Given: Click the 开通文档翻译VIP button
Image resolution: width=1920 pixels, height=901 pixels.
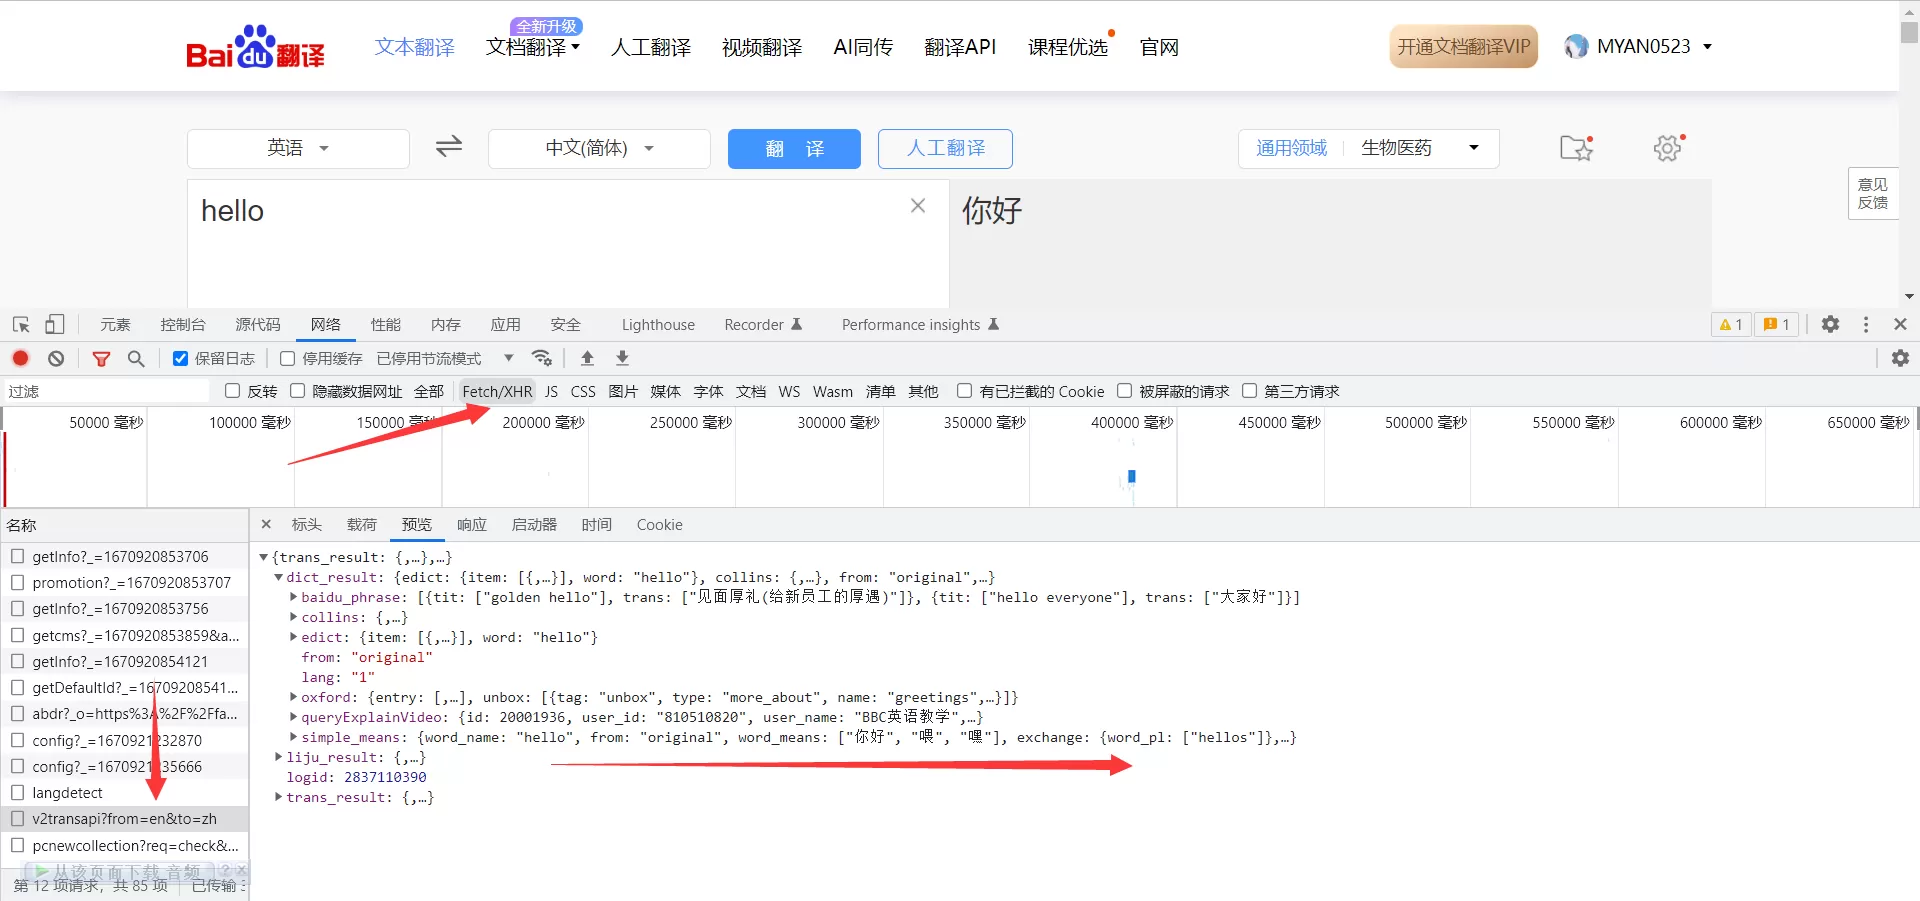Looking at the screenshot, I should [x=1463, y=47].
